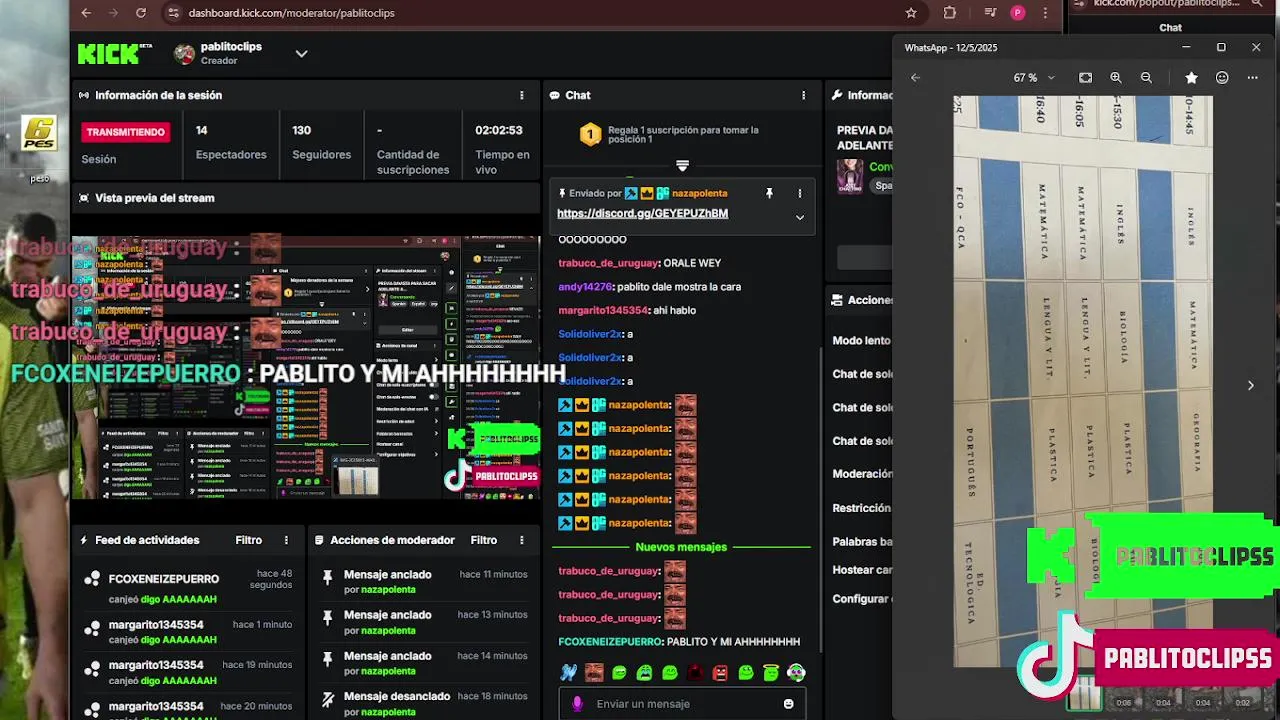The image size is (1280, 720).
Task: View site information icon in address bar
Action: [173, 13]
